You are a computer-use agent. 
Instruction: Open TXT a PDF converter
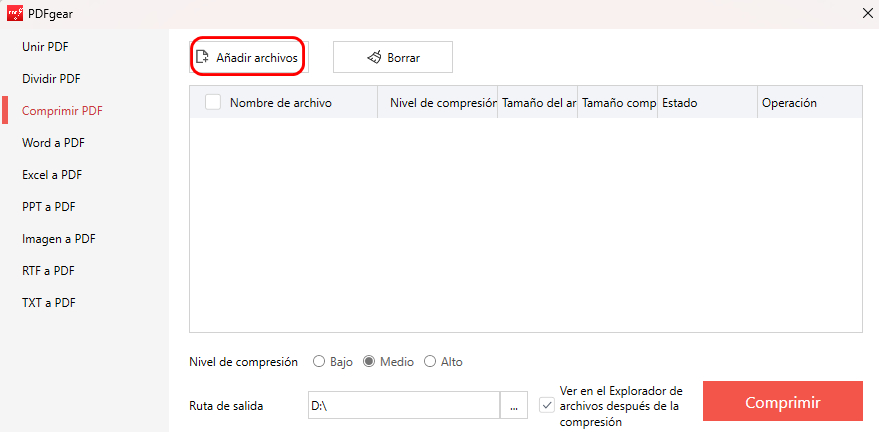point(49,303)
